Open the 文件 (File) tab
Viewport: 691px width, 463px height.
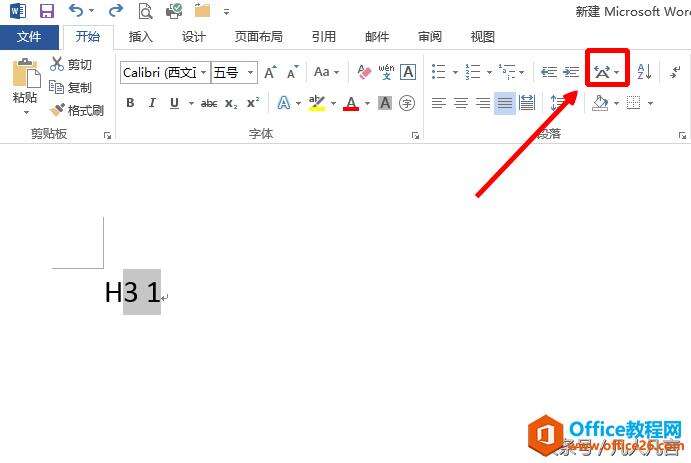click(29, 37)
